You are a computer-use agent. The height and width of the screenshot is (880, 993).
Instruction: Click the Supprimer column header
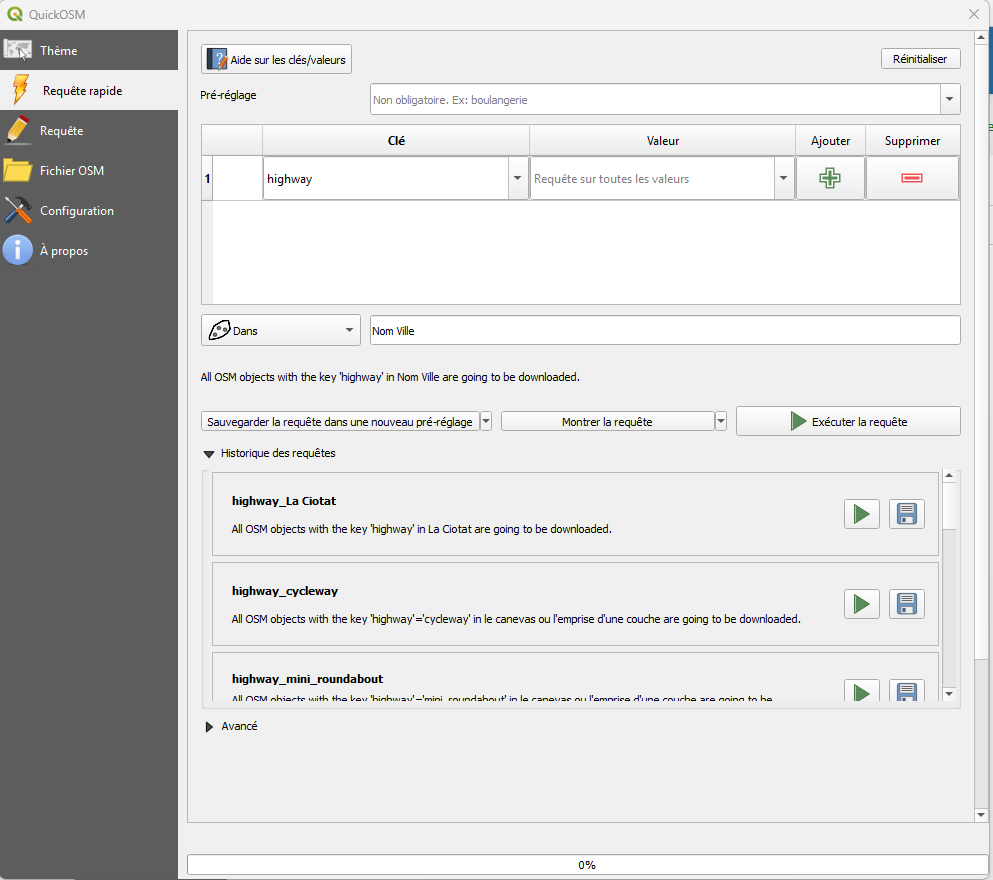tap(912, 141)
